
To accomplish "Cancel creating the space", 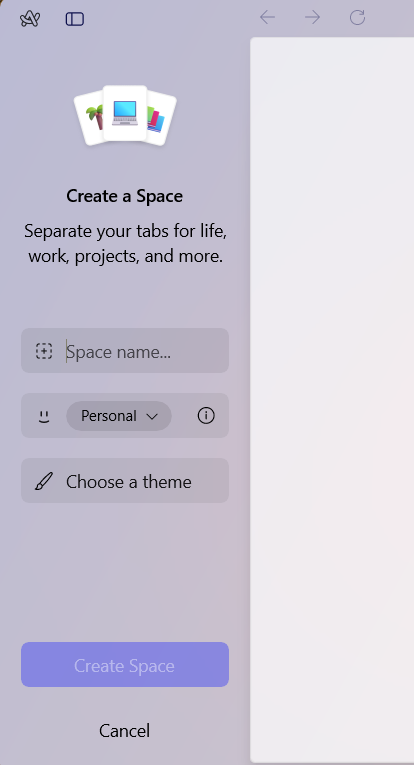I will [124, 730].
